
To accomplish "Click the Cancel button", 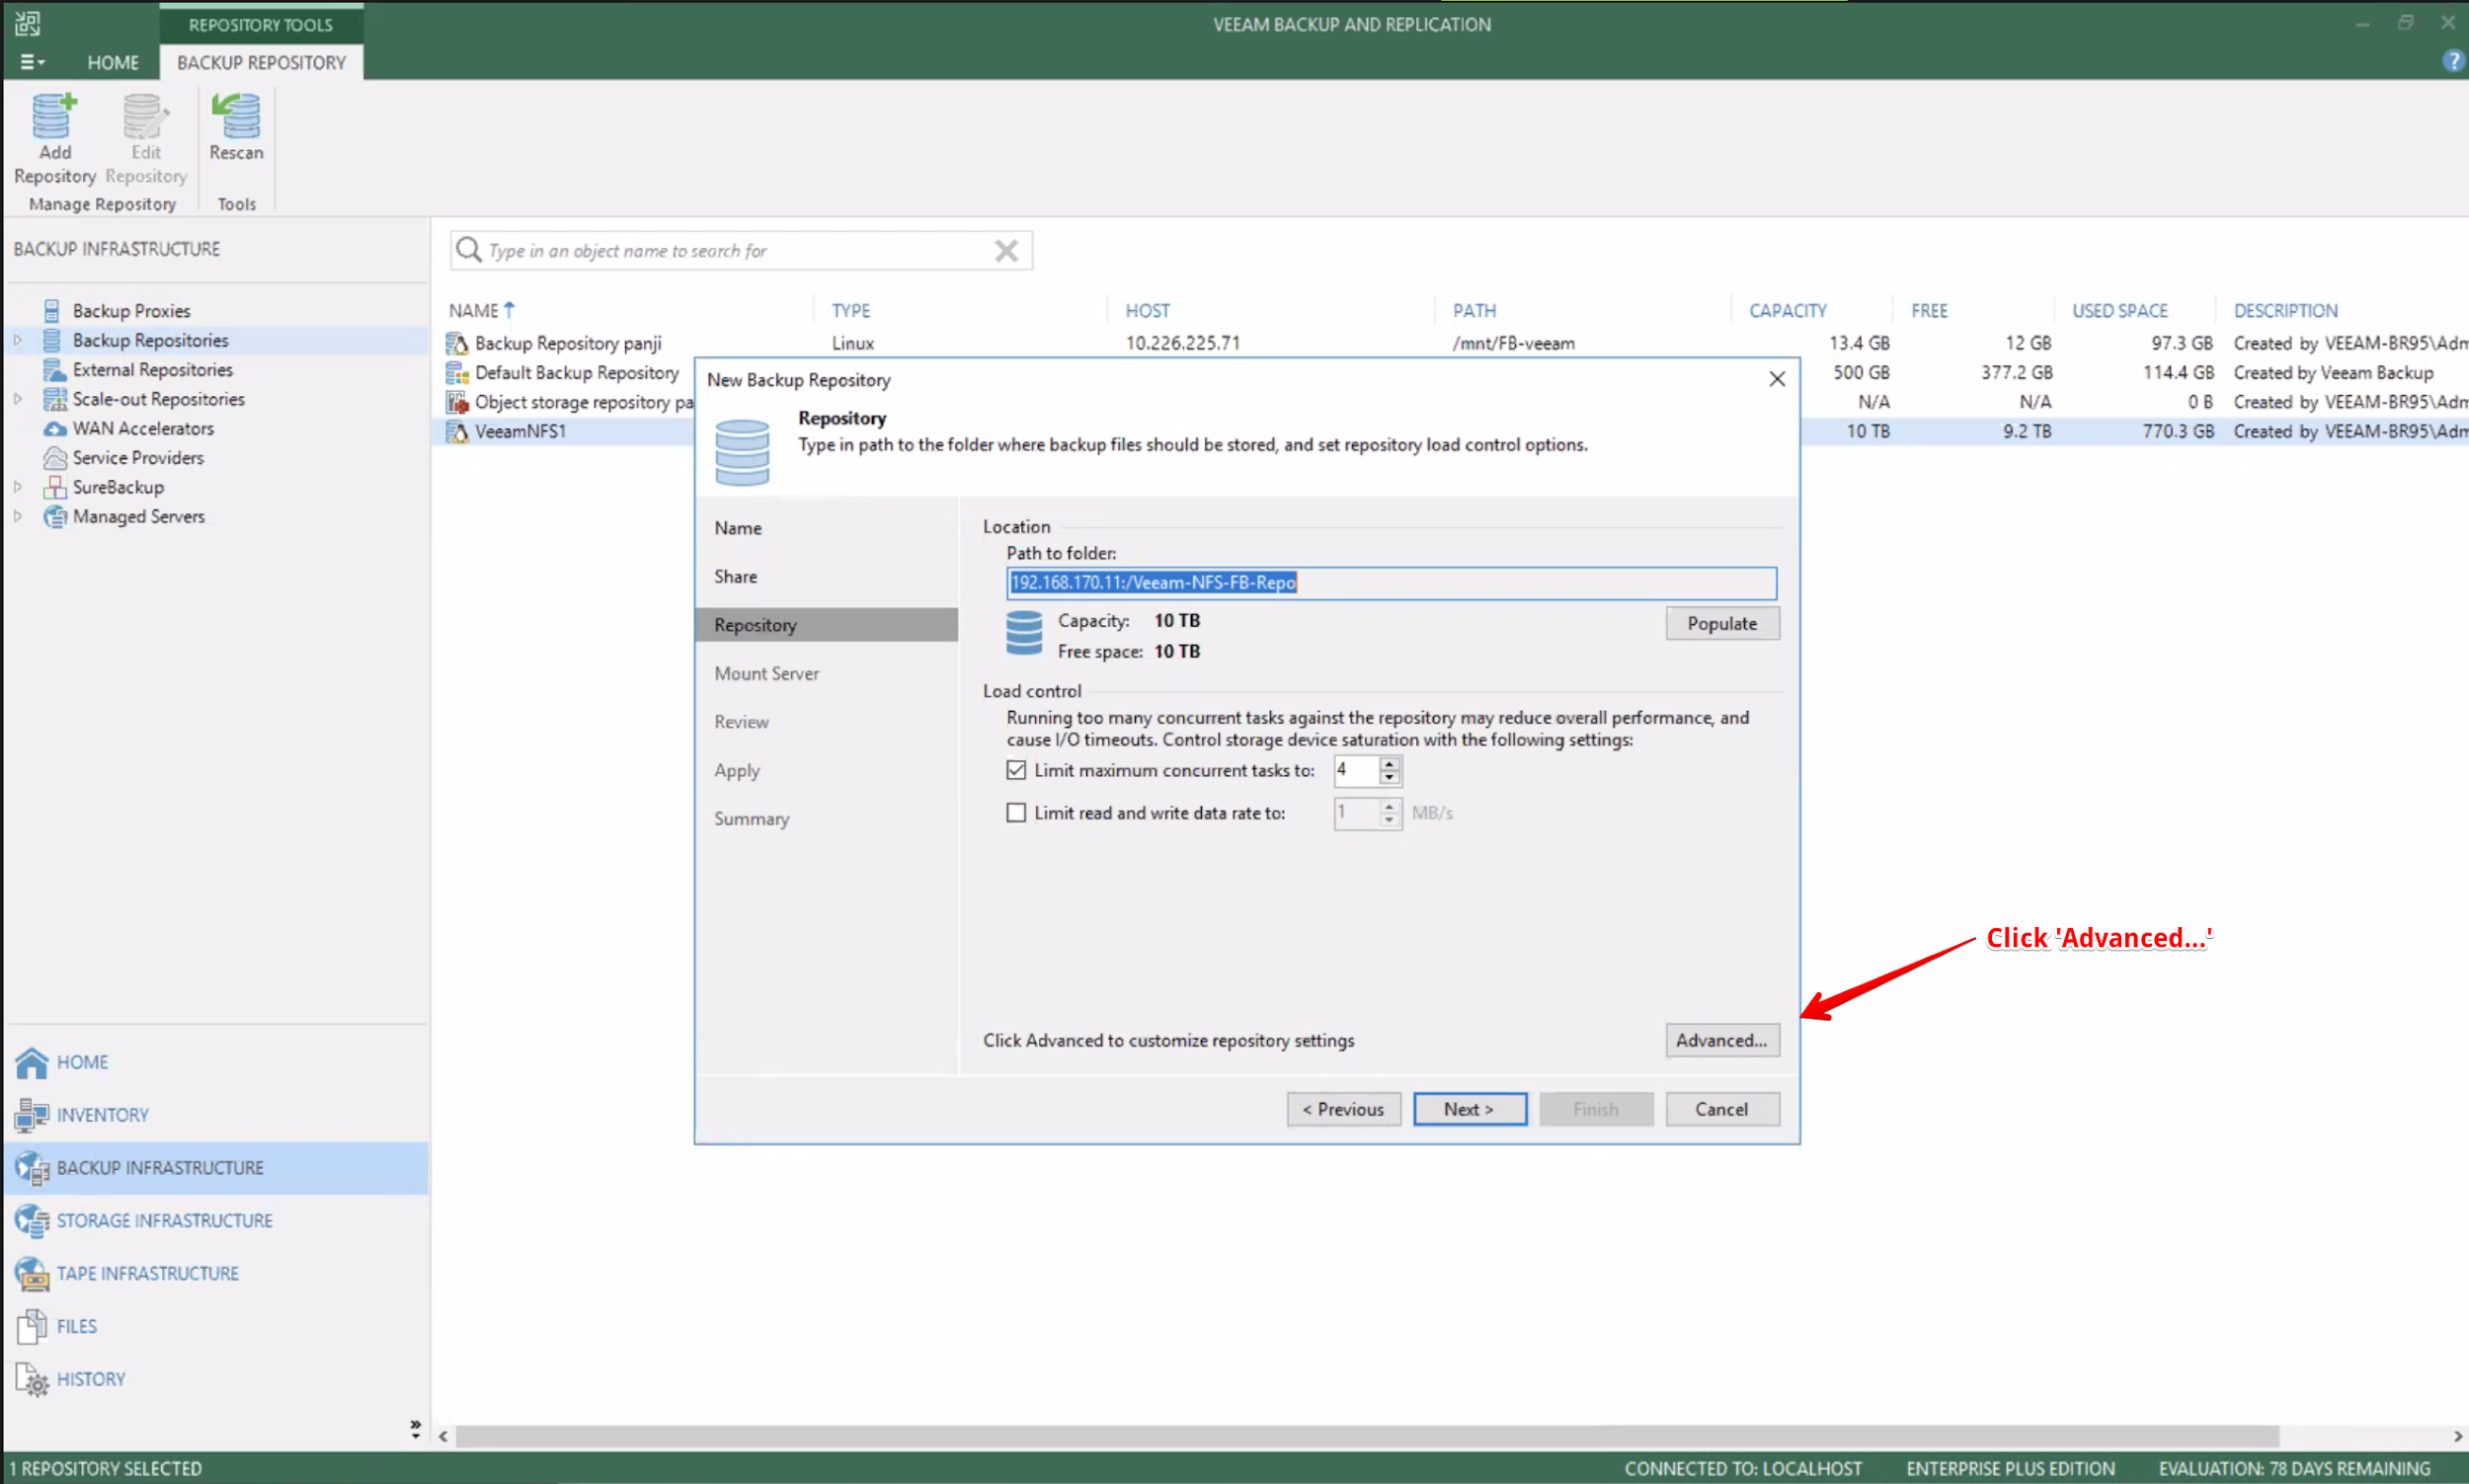I will click(1721, 1110).
